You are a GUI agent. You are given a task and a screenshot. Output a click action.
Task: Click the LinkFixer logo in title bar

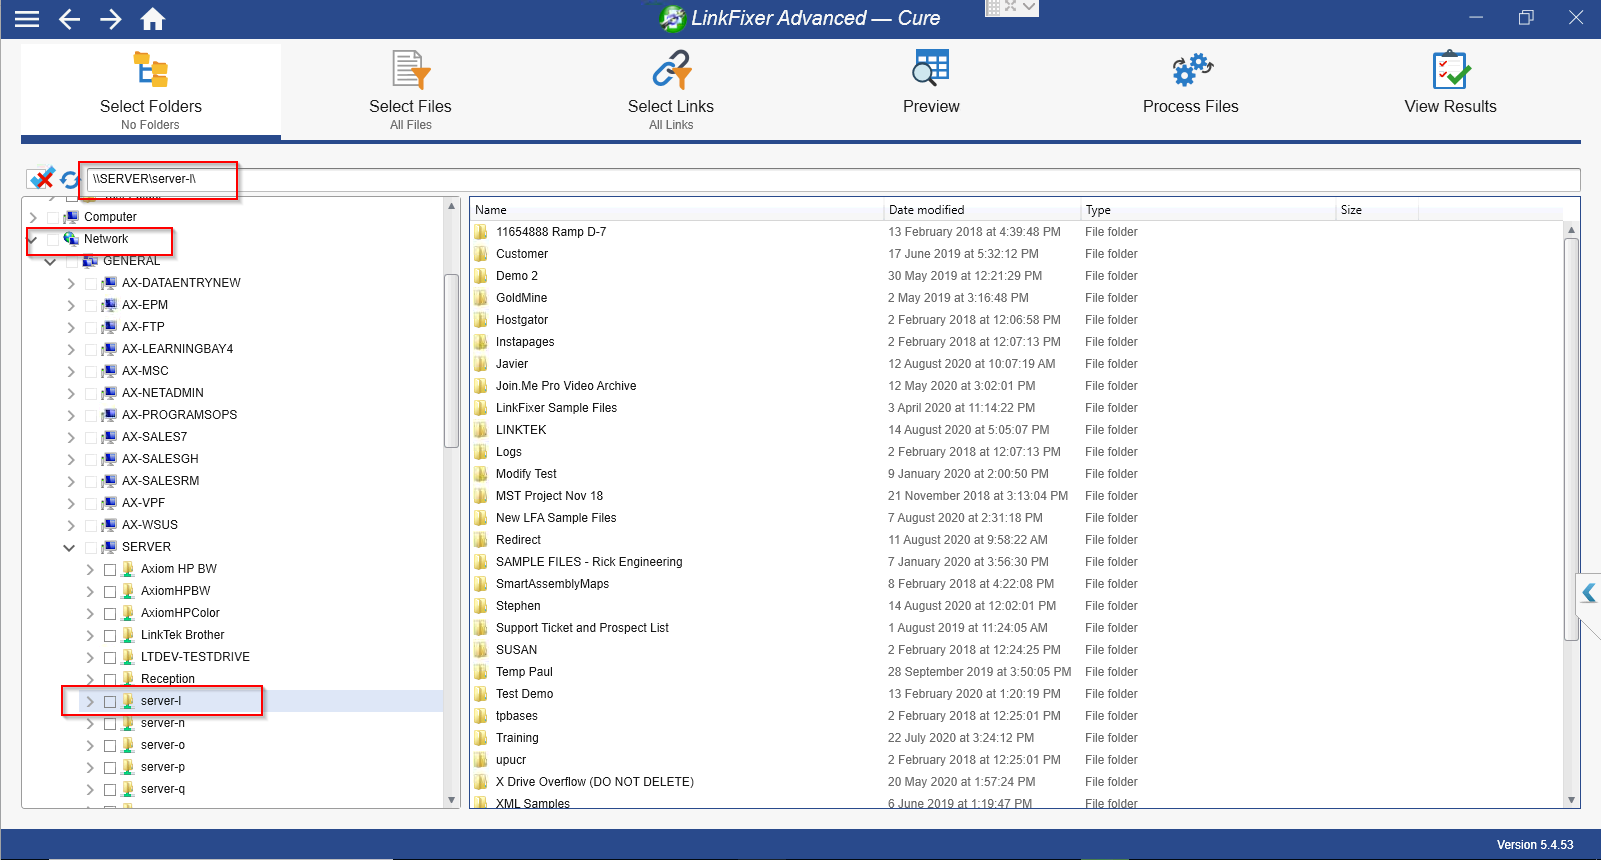tap(673, 18)
